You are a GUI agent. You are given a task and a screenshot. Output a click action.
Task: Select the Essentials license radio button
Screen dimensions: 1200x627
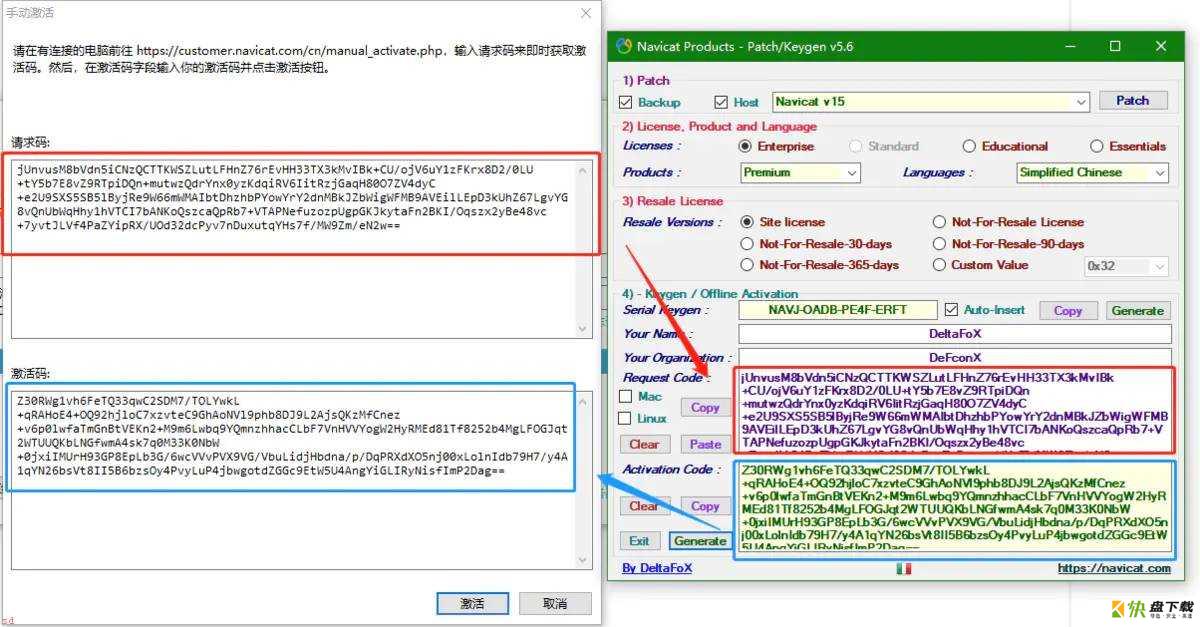(1096, 146)
